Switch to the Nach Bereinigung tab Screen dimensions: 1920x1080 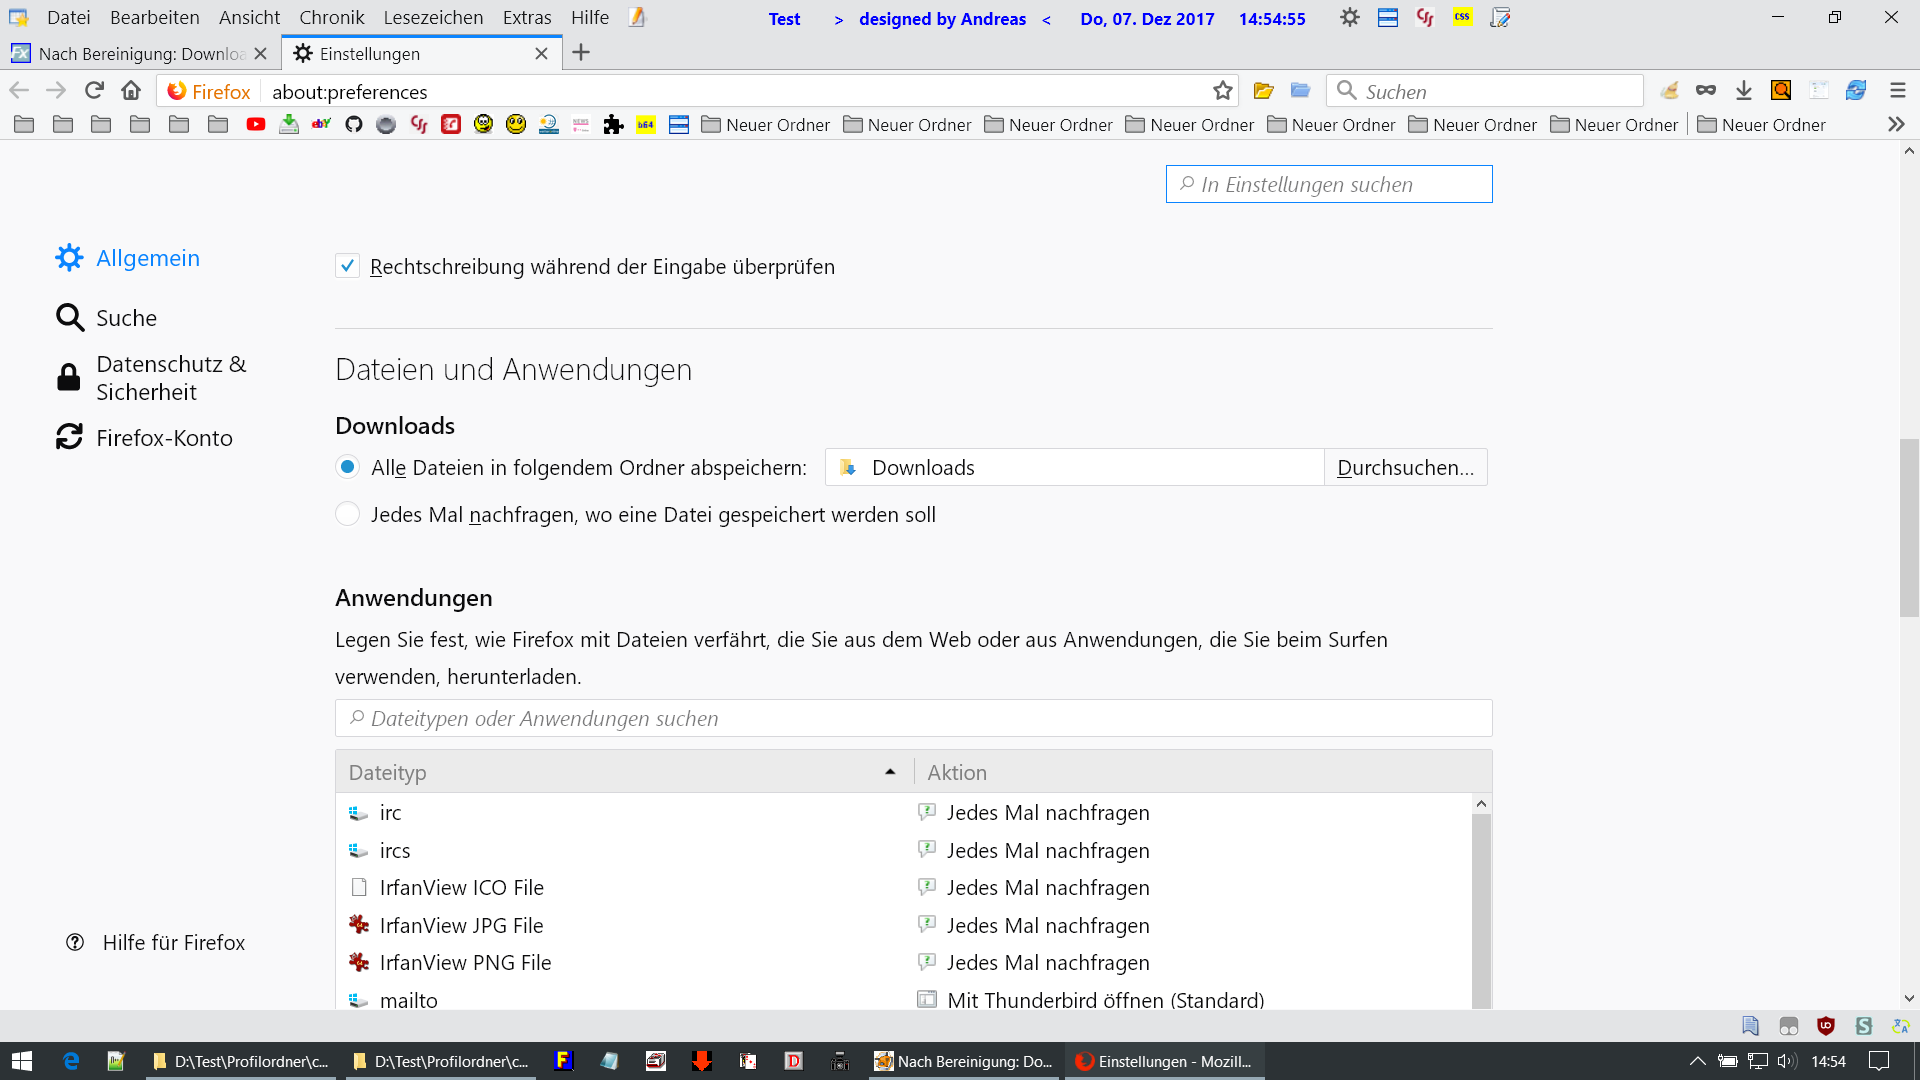[x=135, y=54]
